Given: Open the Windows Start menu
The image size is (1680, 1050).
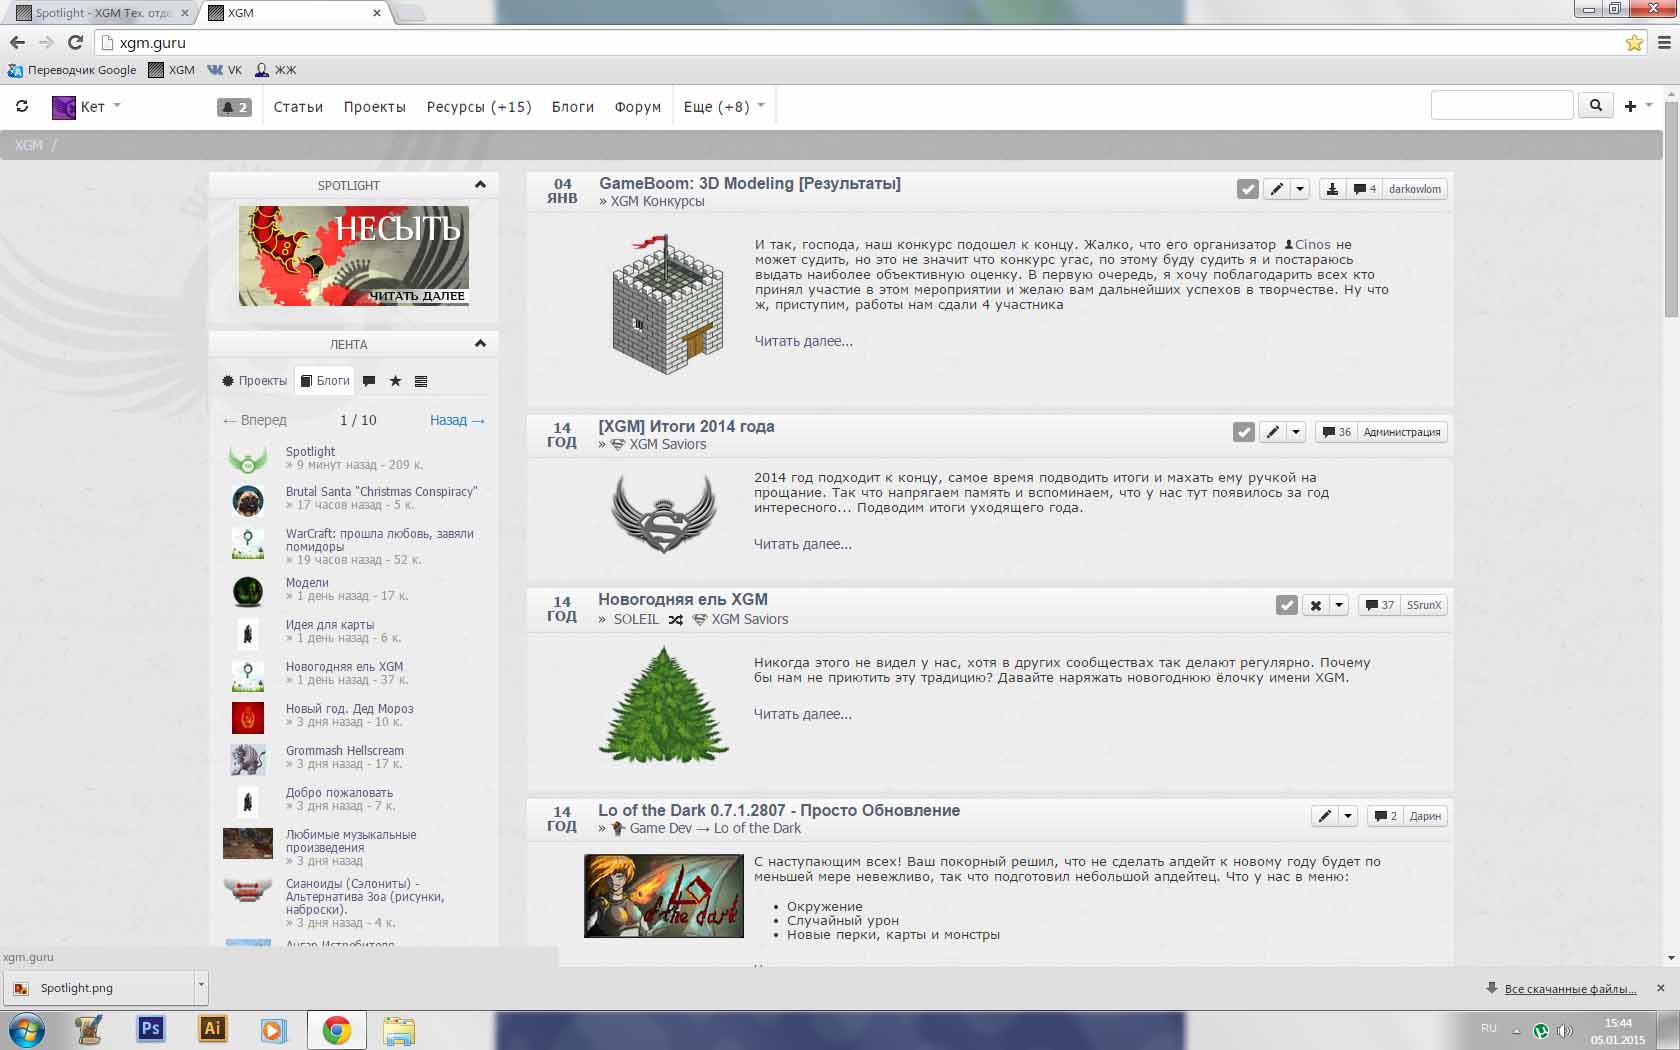Looking at the screenshot, I should (27, 1030).
